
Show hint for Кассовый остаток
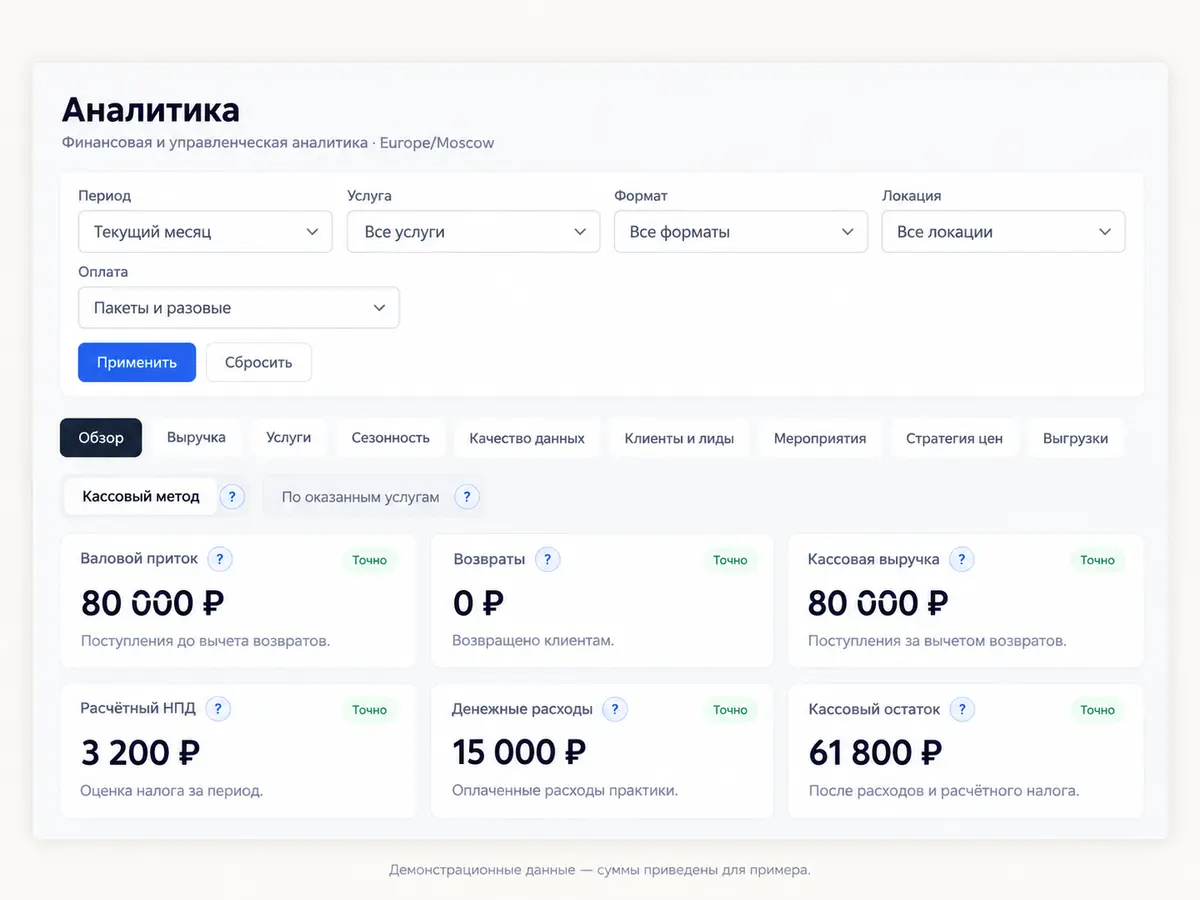(x=962, y=709)
